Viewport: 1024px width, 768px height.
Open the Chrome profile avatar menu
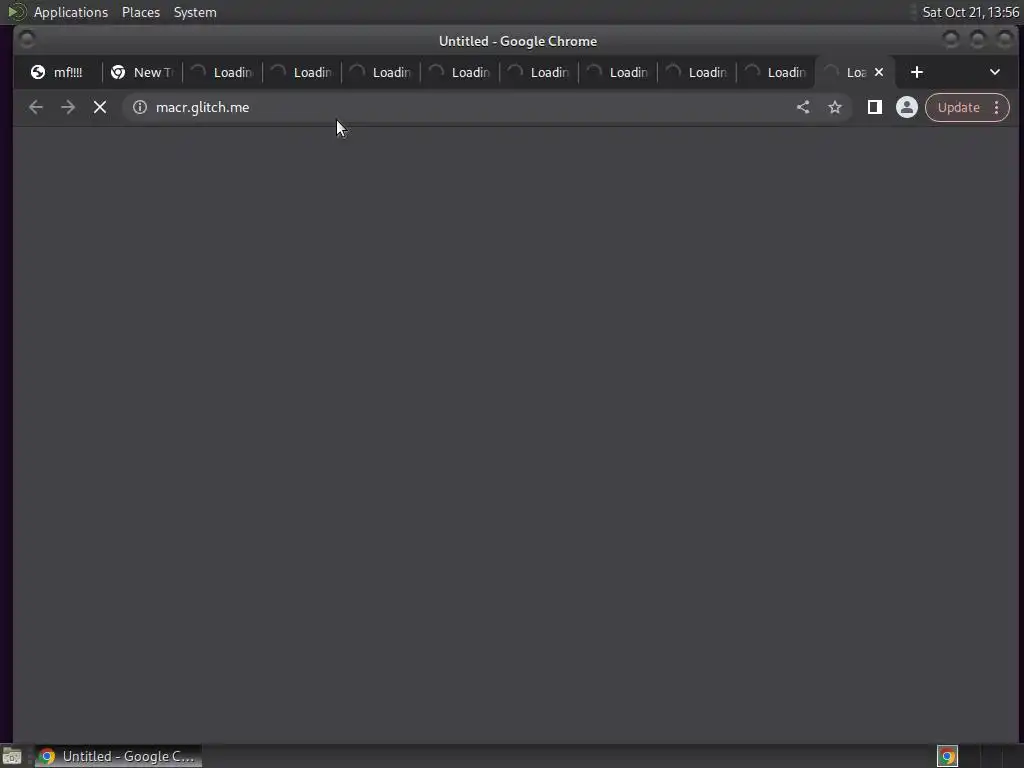pos(906,107)
